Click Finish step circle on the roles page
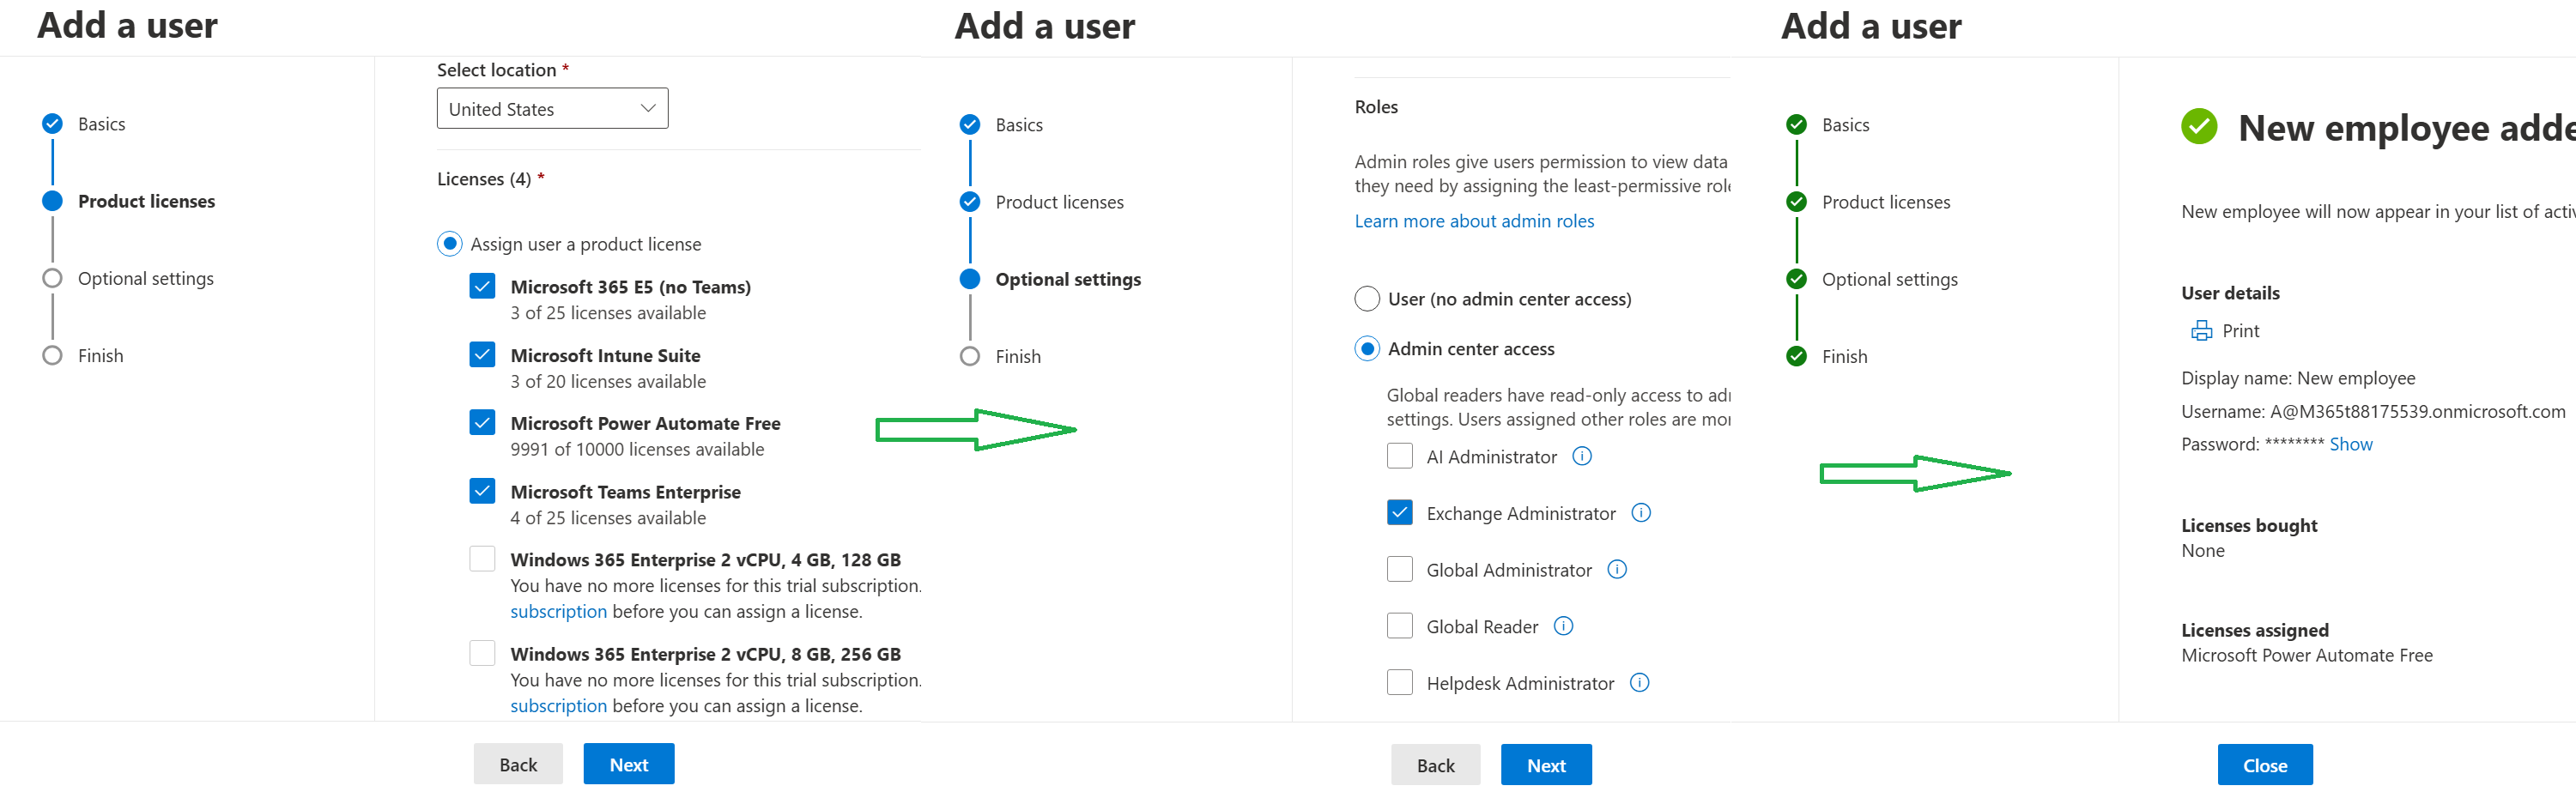Screen dimensions: 2576x804 coord(970,356)
